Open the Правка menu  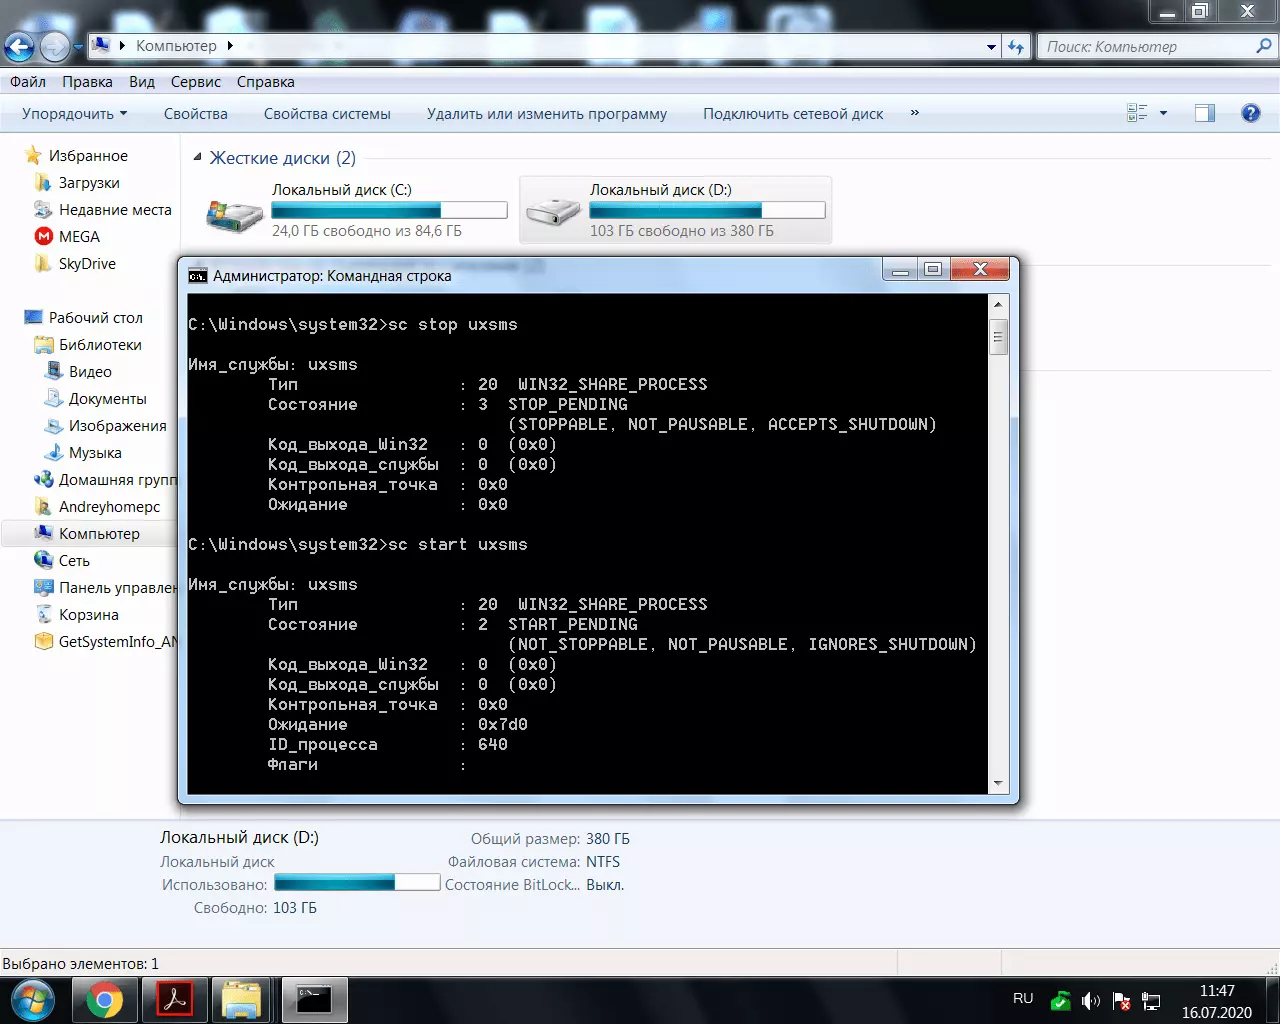point(87,82)
